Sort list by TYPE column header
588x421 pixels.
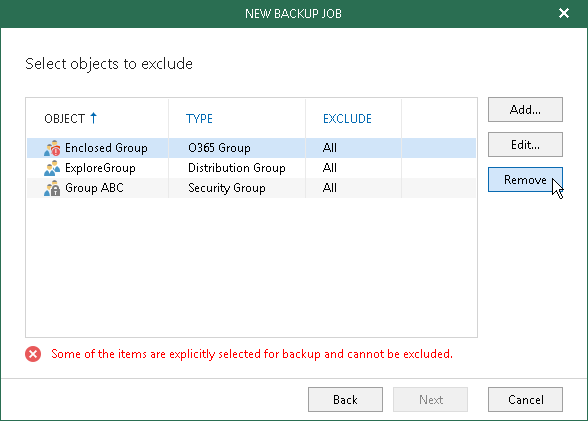199,118
